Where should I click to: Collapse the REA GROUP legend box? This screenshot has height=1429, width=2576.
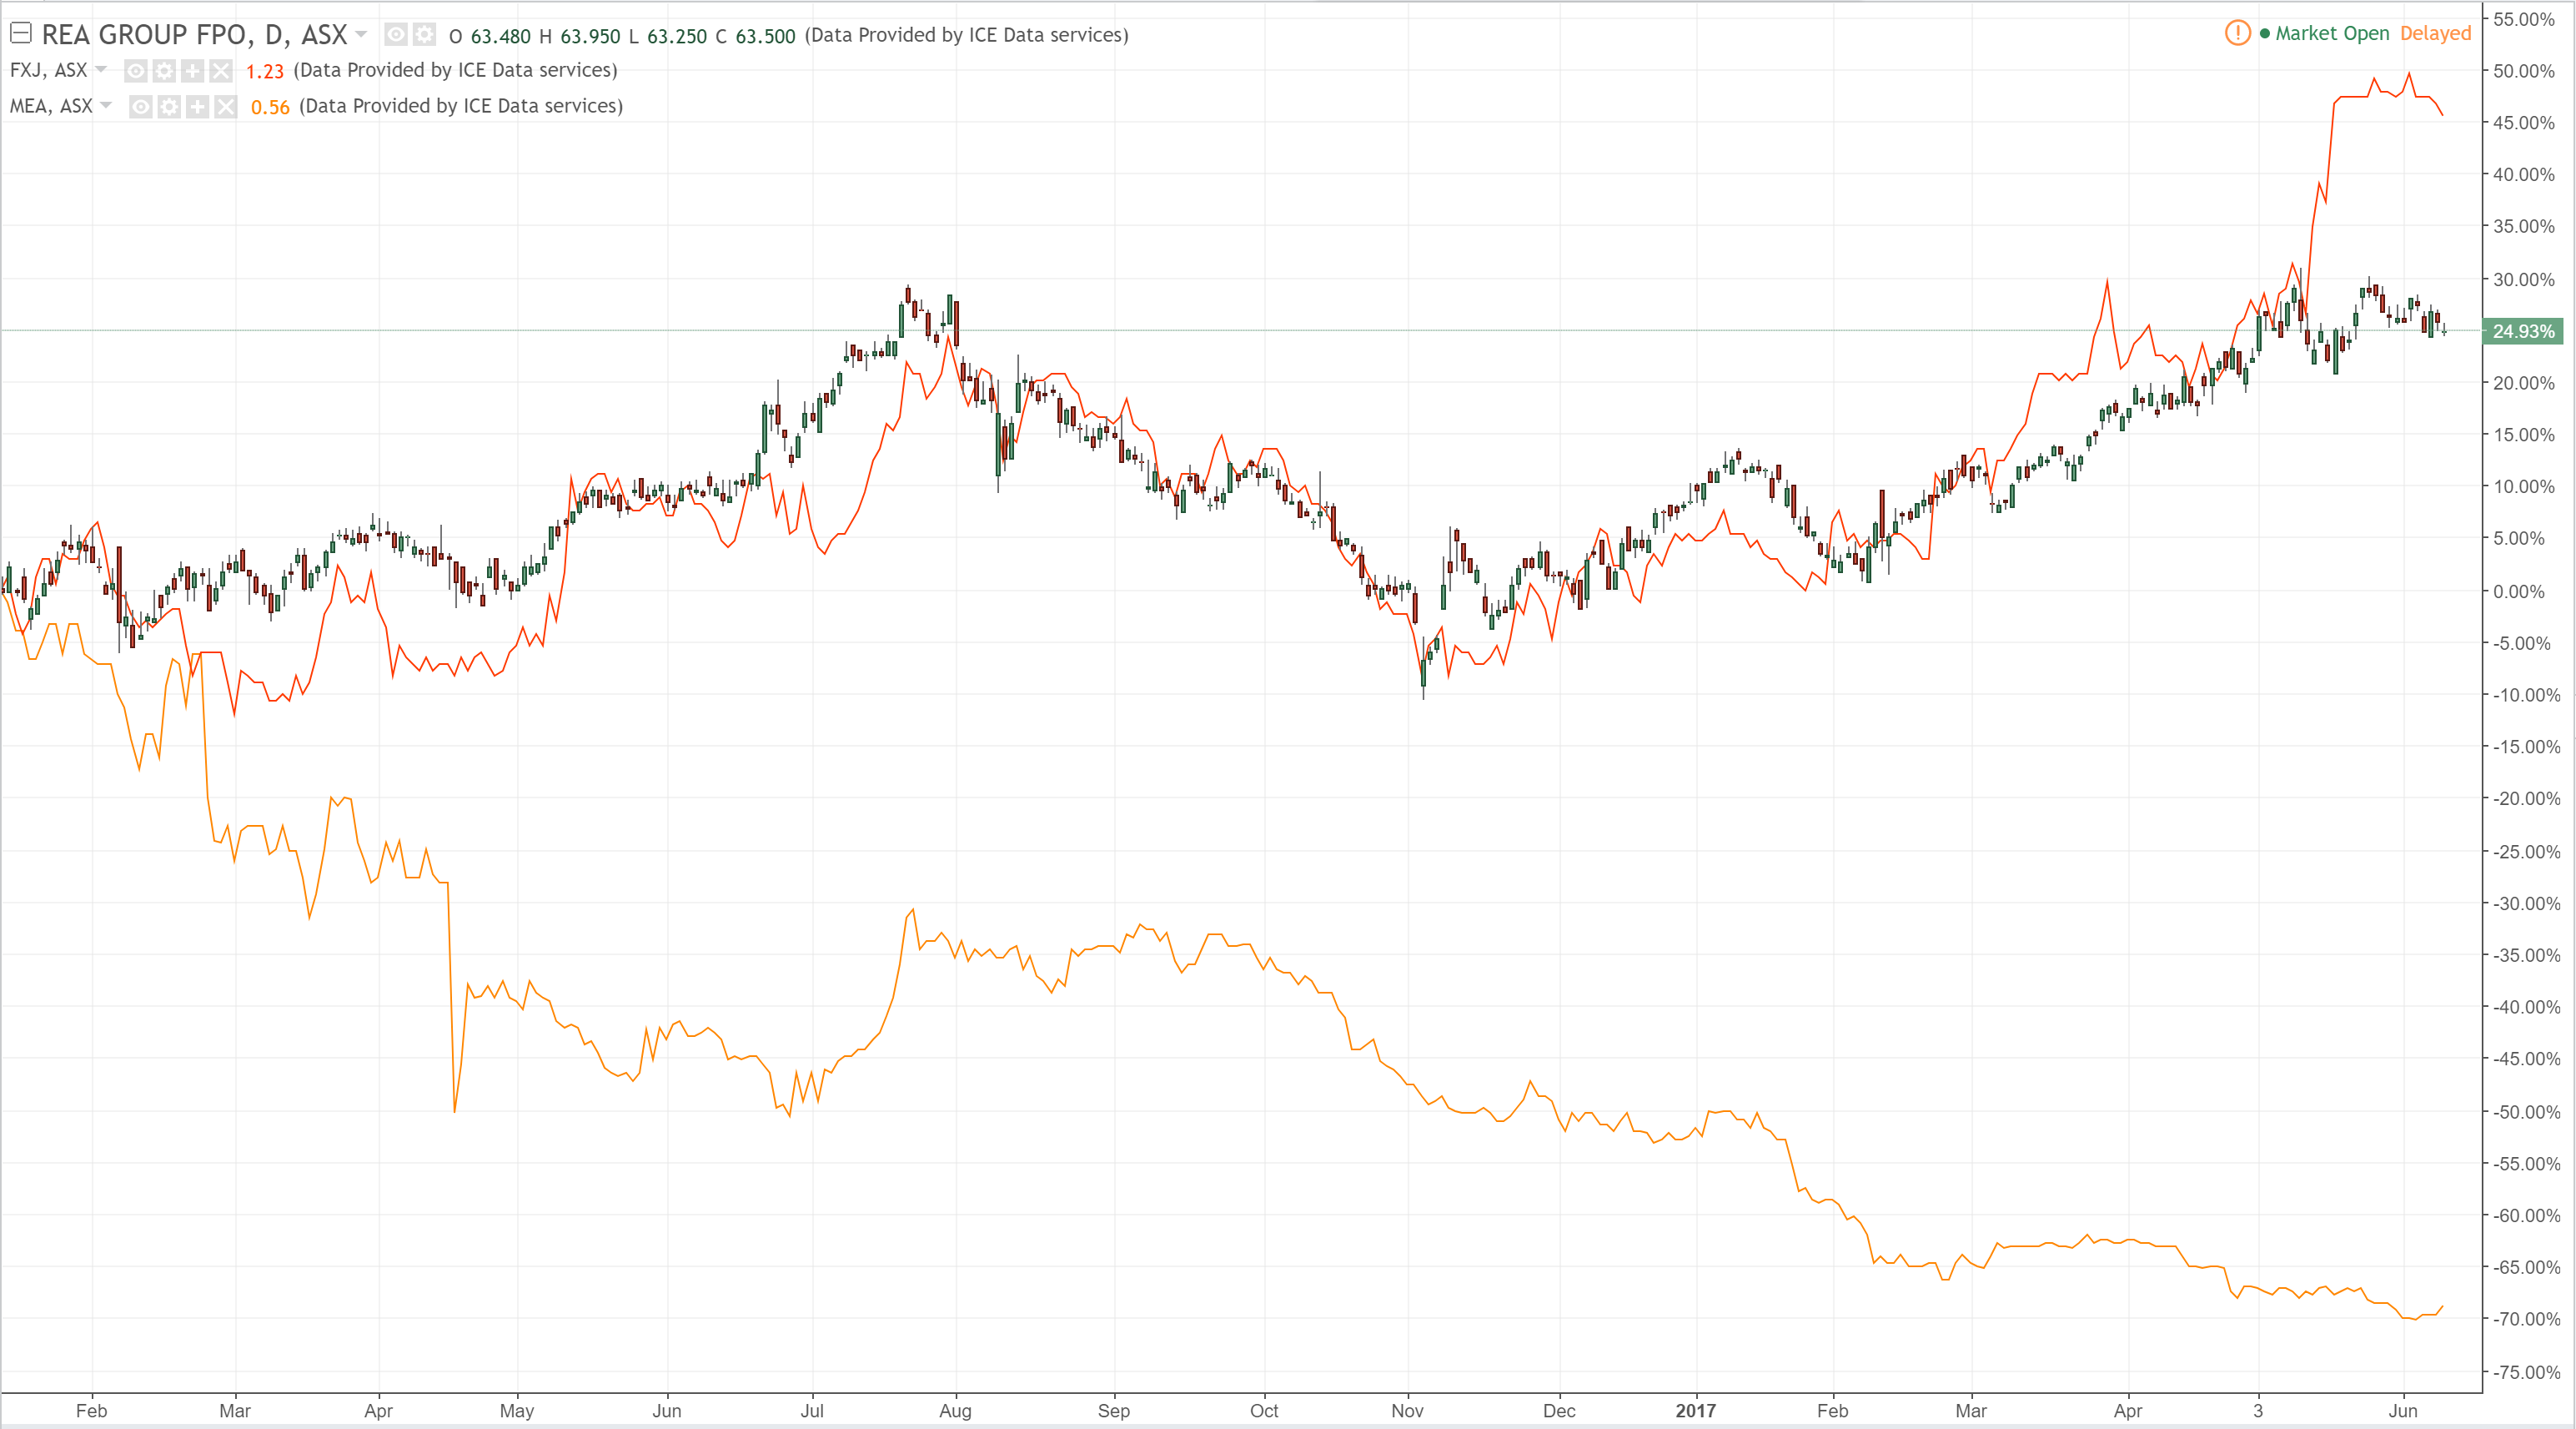20,33
